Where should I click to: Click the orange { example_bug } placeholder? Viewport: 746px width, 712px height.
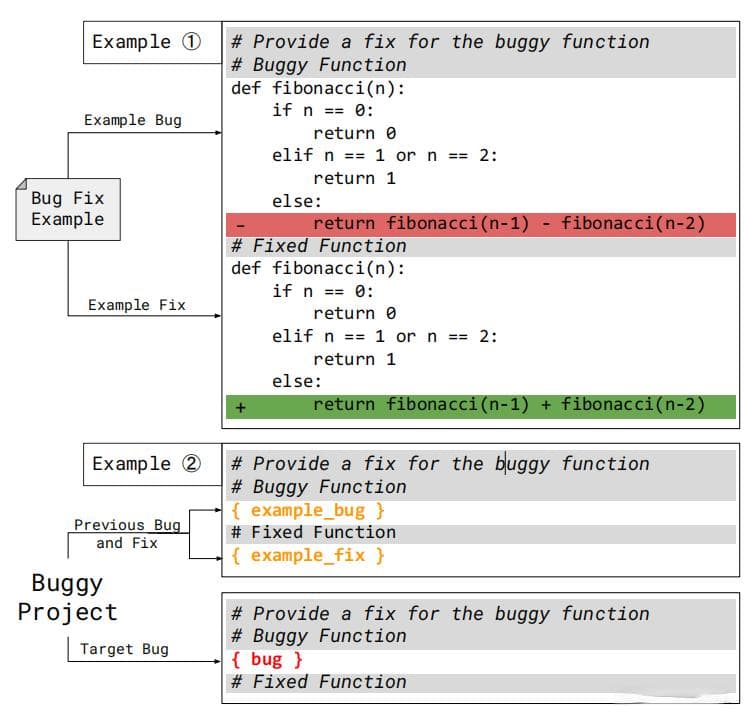coord(308,511)
